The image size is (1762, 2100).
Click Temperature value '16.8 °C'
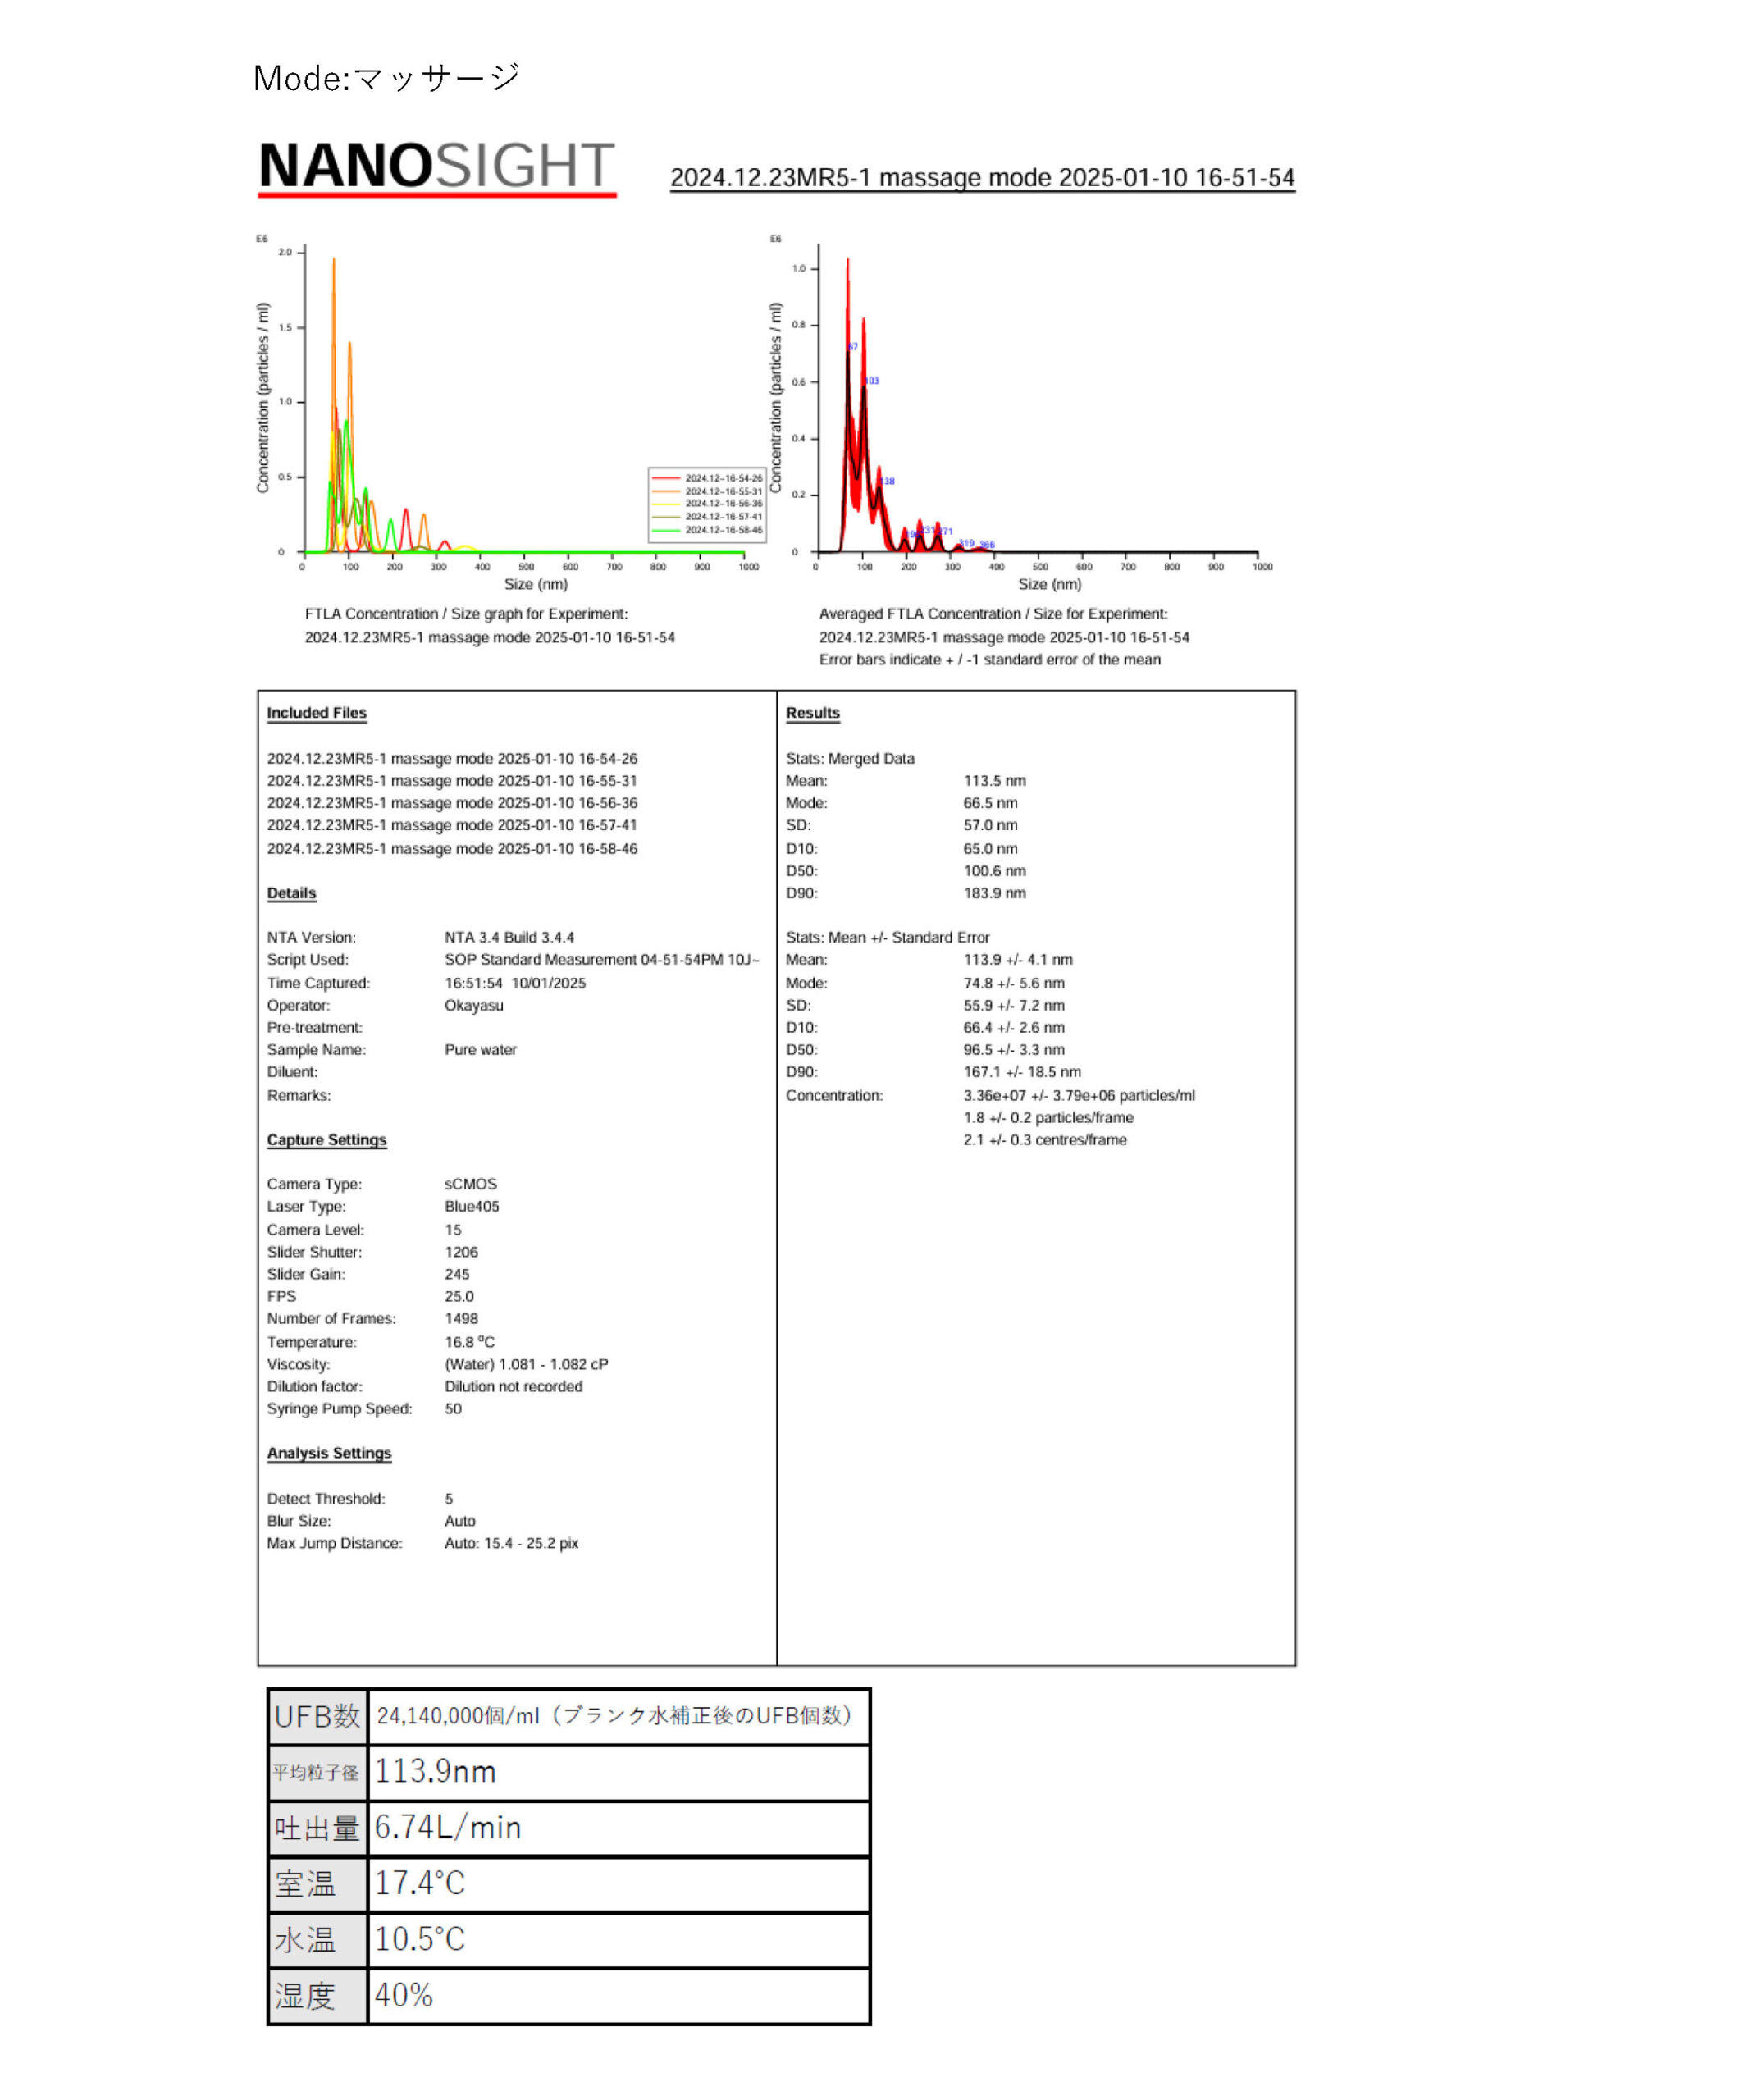point(469,1342)
